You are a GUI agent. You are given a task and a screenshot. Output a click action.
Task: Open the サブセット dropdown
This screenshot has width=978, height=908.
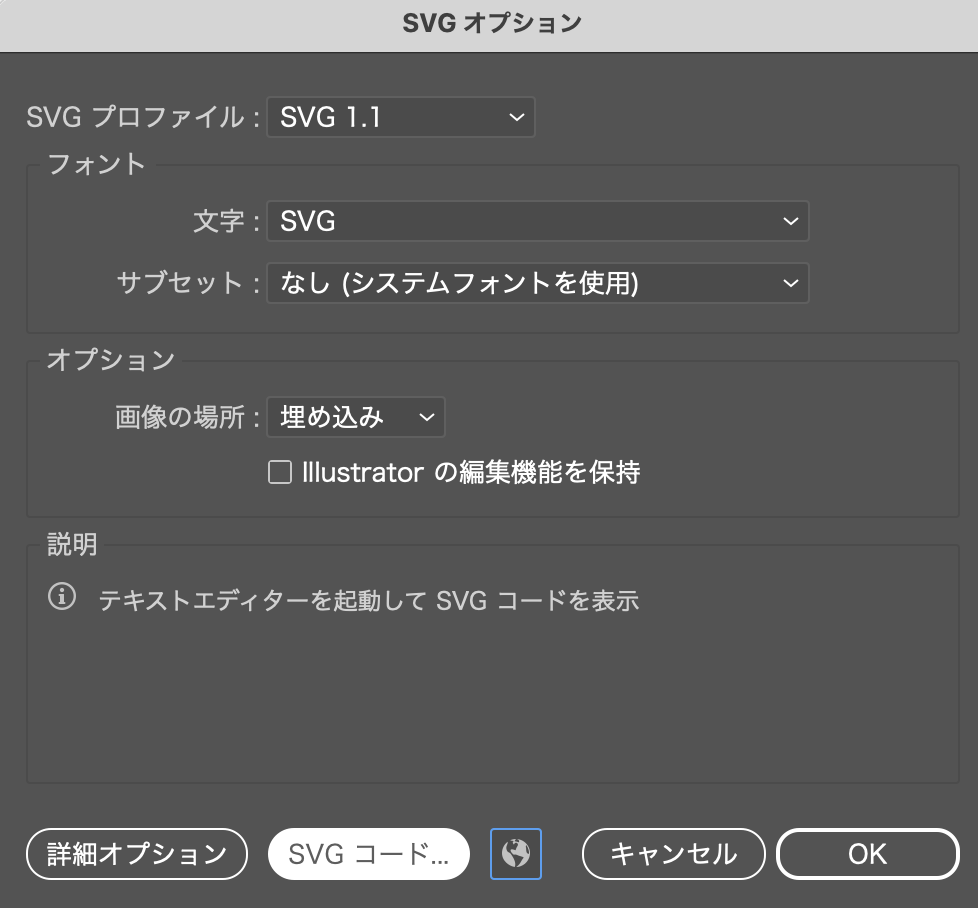point(538,283)
